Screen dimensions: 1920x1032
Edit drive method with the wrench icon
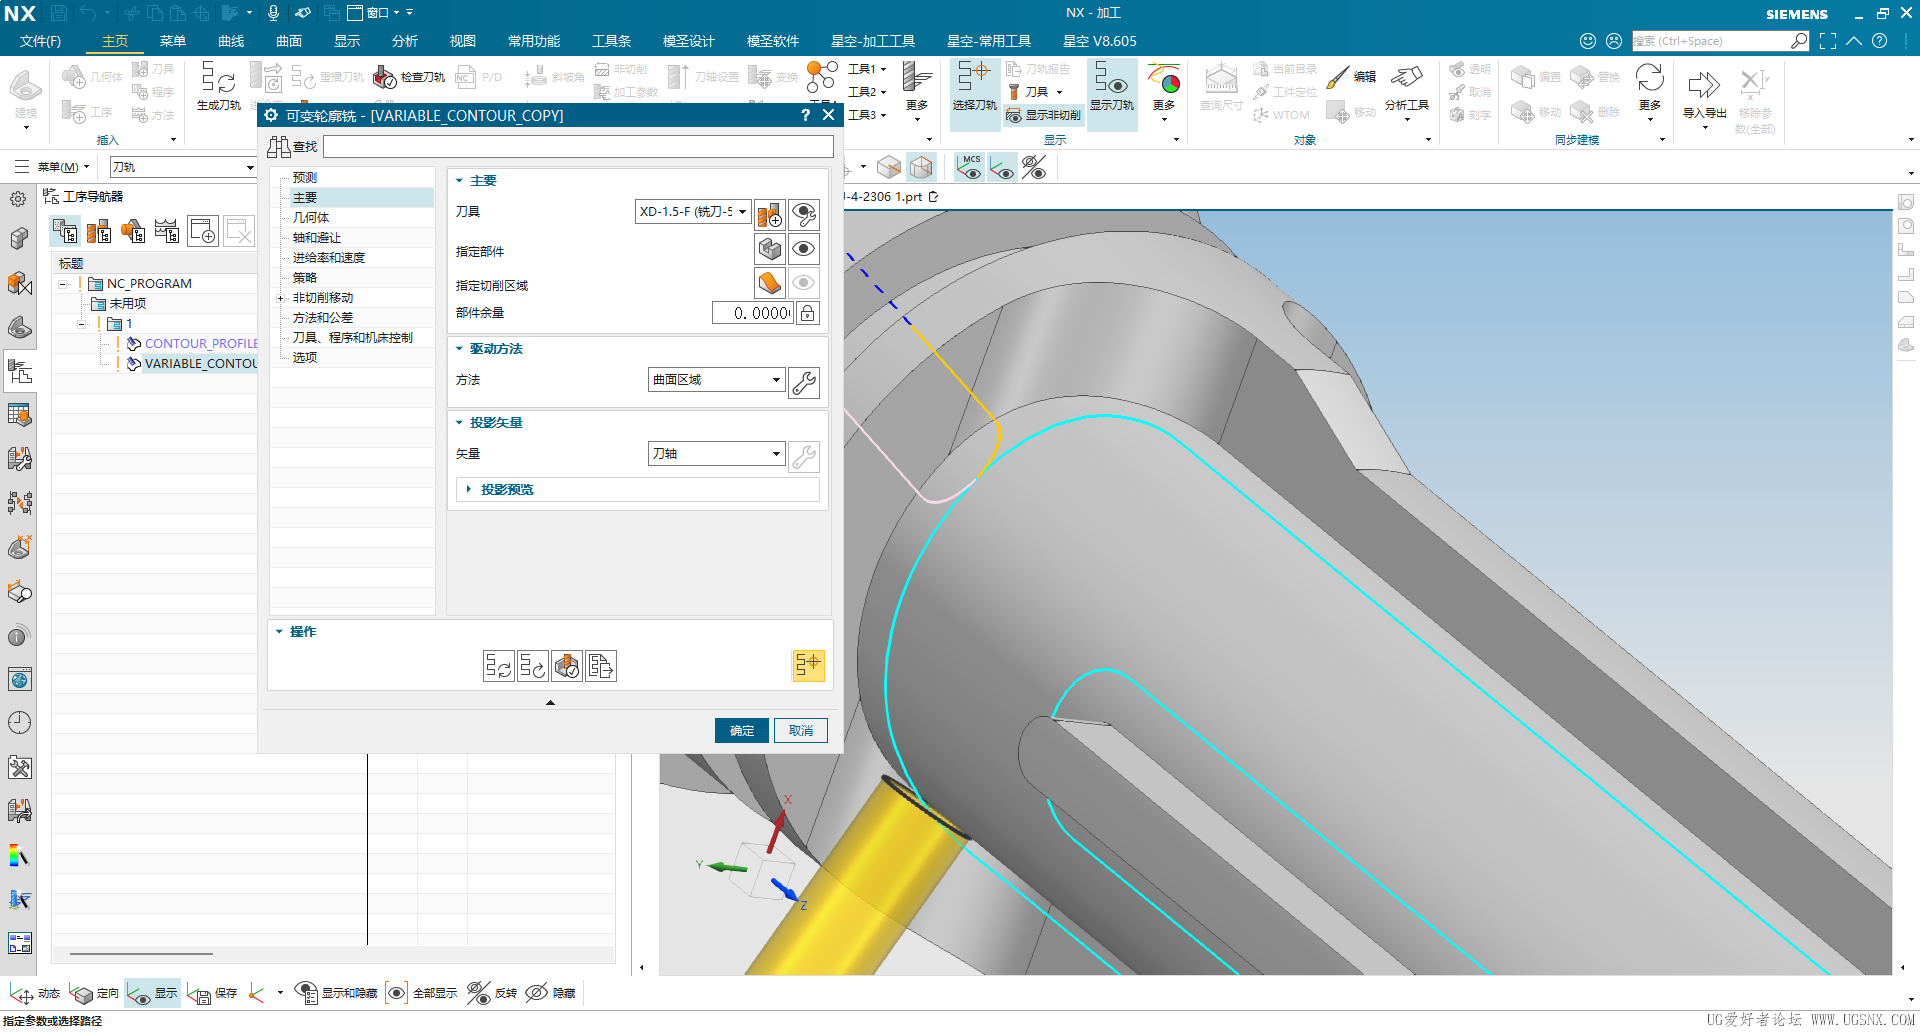804,382
